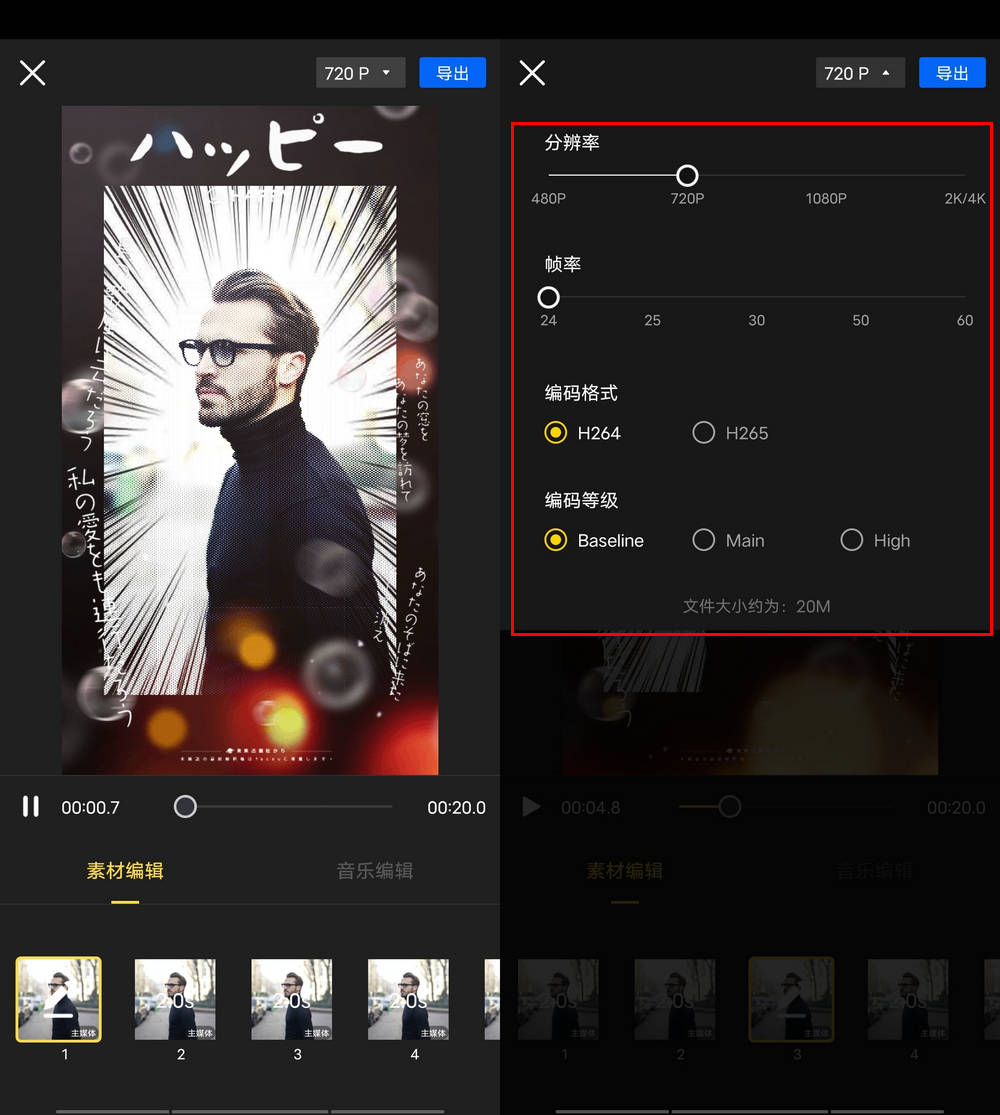1000x1115 pixels.
Task: Click the left blue 导出 export button
Action: (452, 73)
